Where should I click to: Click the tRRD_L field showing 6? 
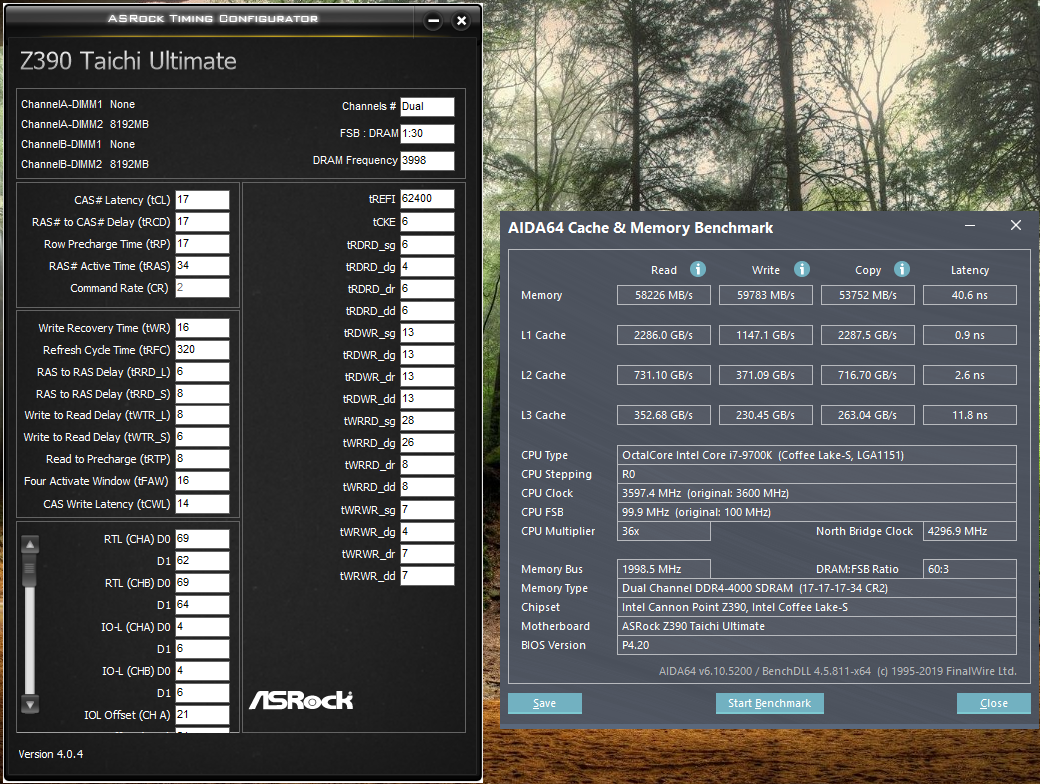(x=202, y=371)
